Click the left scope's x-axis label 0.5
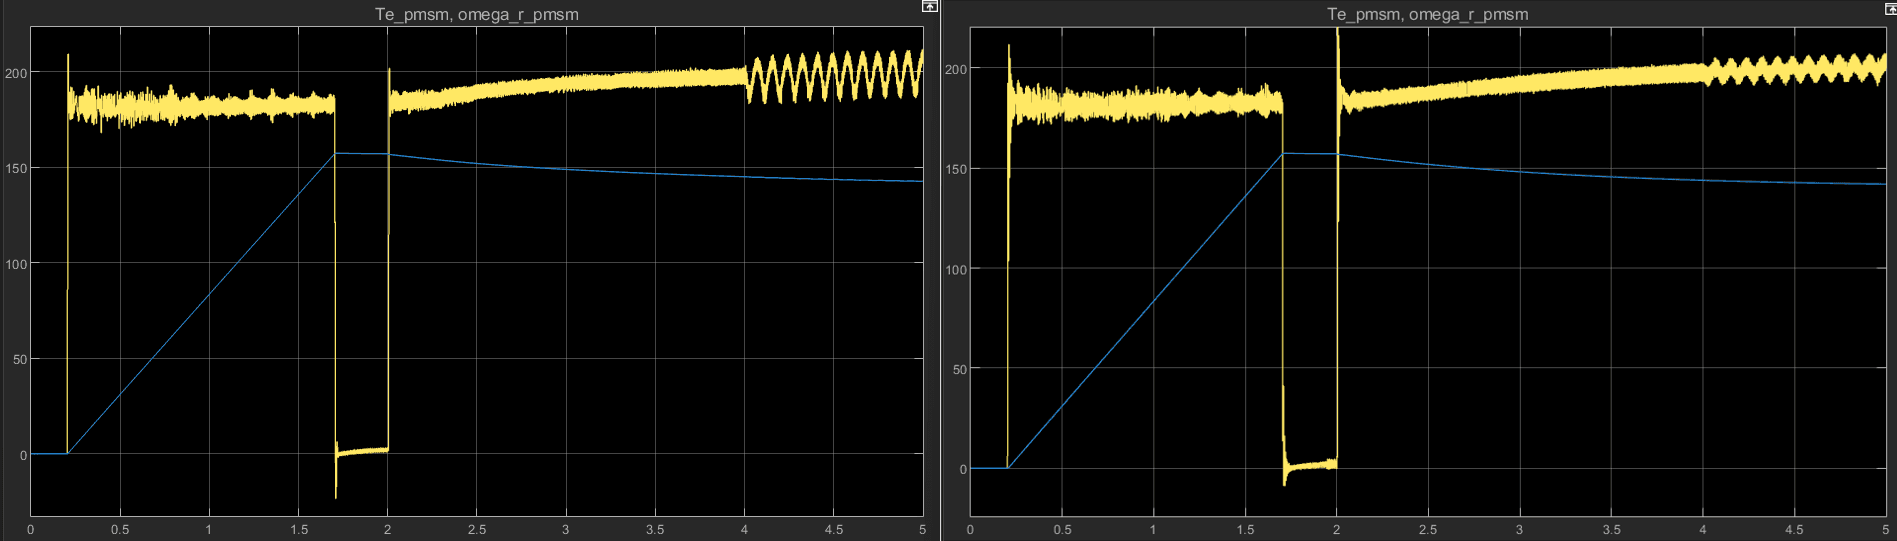This screenshot has height=541, width=1897. [x=120, y=529]
